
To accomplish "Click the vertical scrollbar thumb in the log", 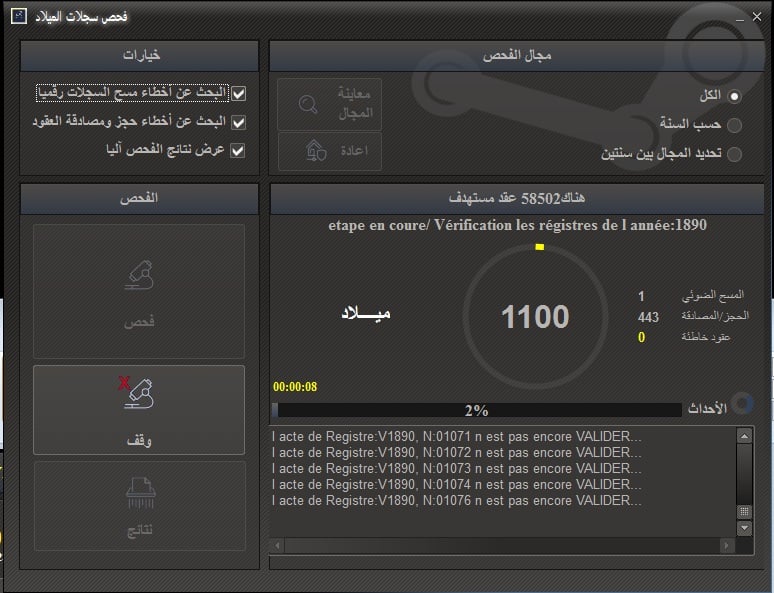I will [x=744, y=512].
